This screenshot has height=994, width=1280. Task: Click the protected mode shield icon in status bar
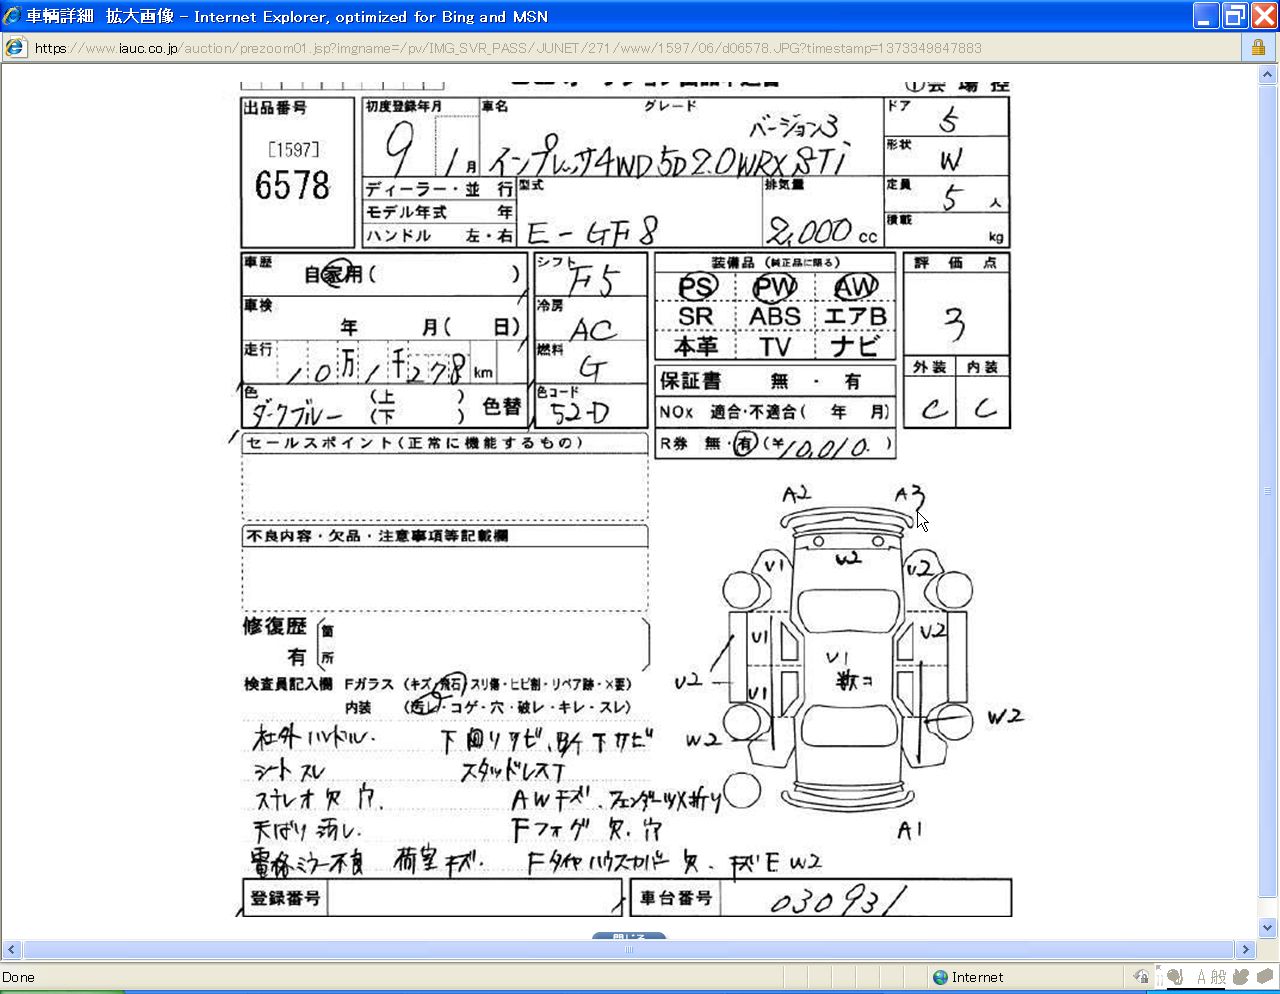pyautogui.click(x=1141, y=977)
